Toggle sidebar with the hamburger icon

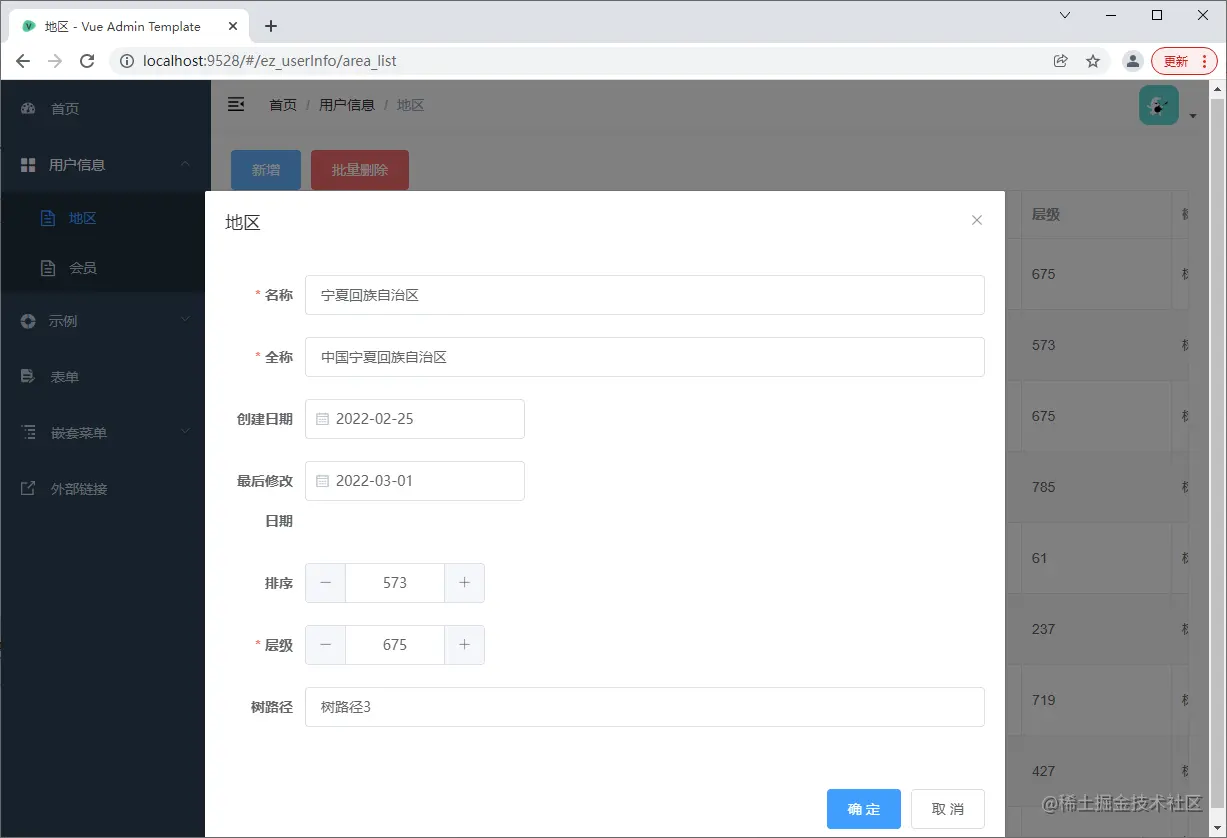(236, 104)
